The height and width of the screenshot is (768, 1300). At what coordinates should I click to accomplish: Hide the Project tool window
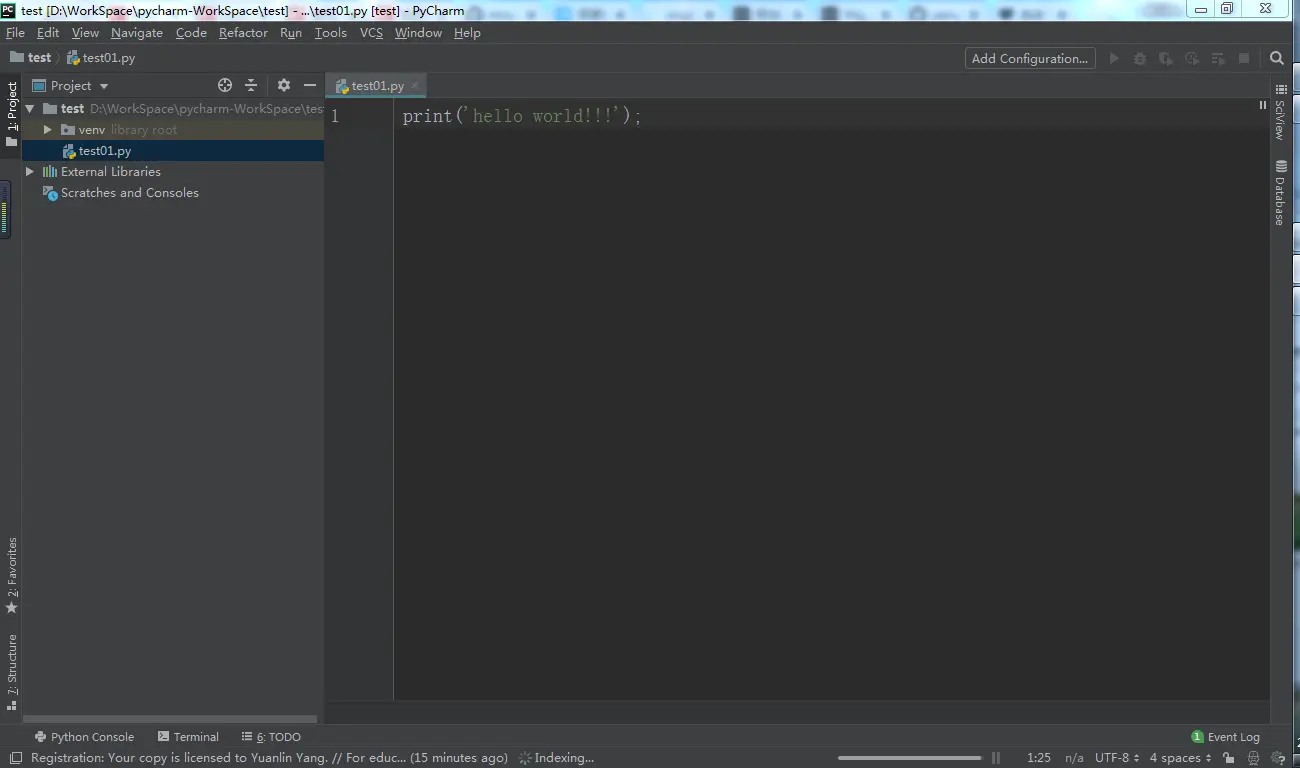[x=310, y=86]
